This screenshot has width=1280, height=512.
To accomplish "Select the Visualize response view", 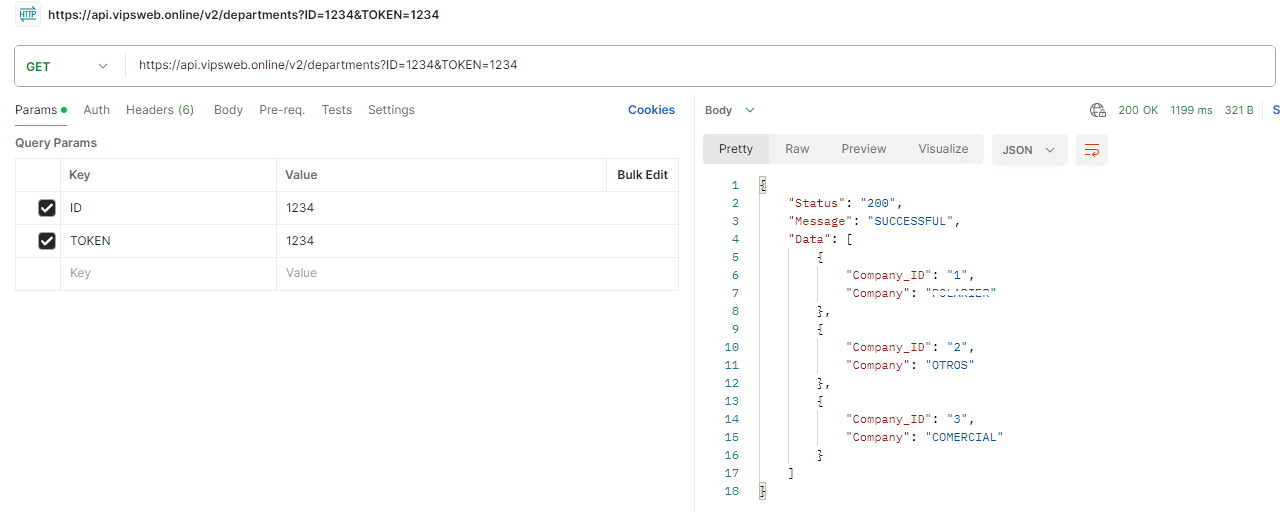I will tap(943, 149).
